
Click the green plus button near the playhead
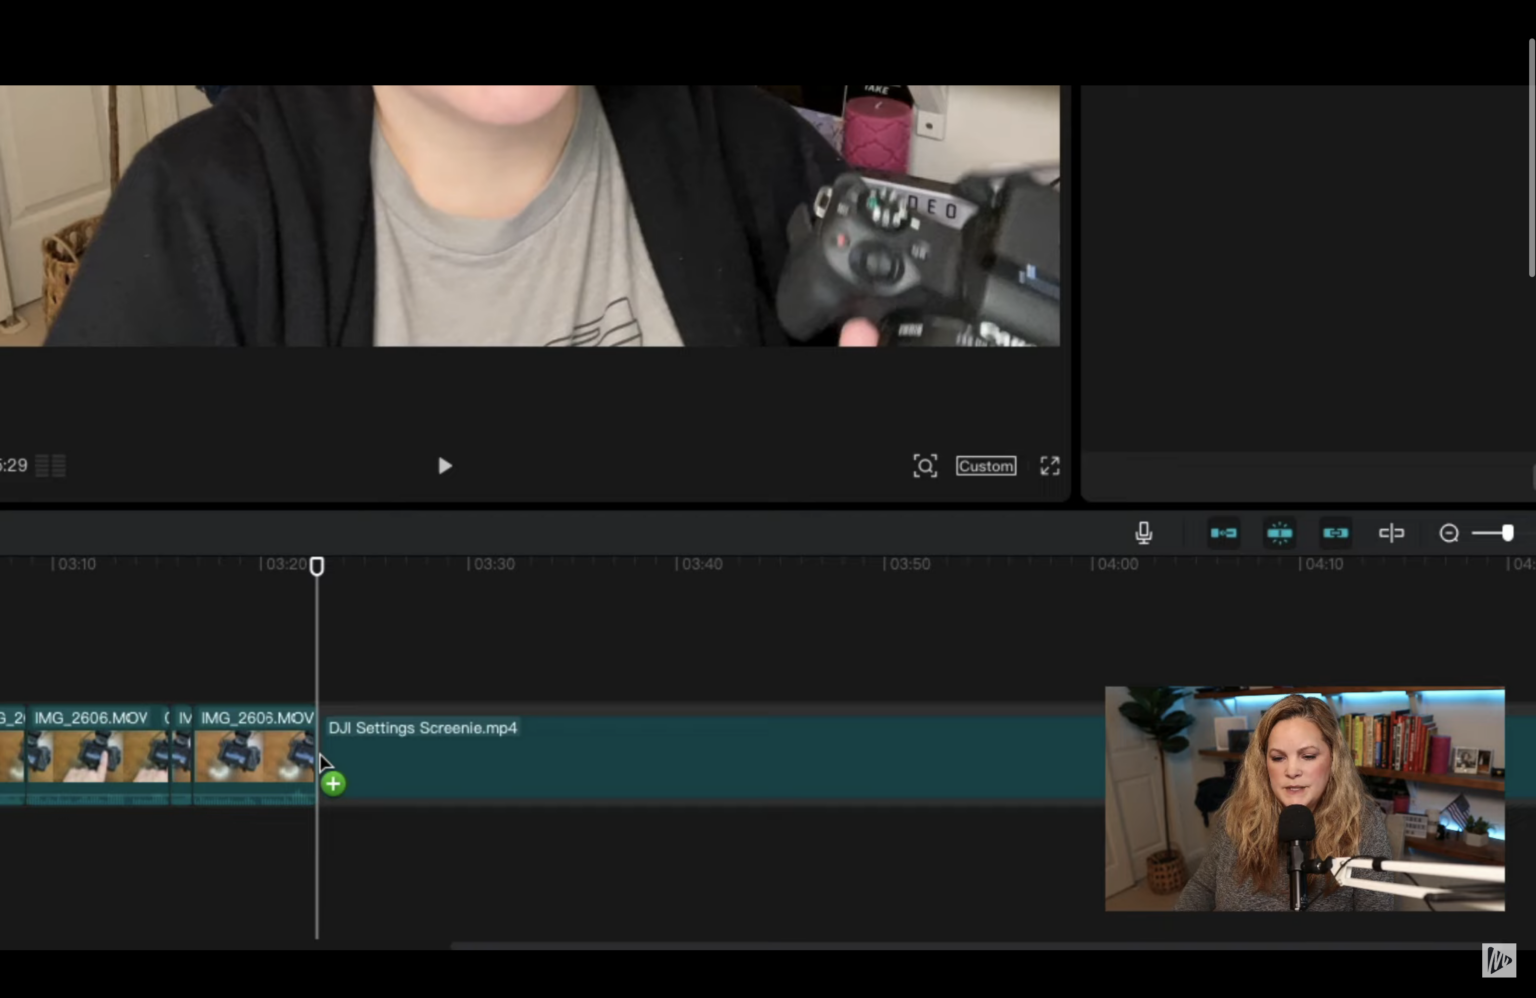click(x=333, y=783)
